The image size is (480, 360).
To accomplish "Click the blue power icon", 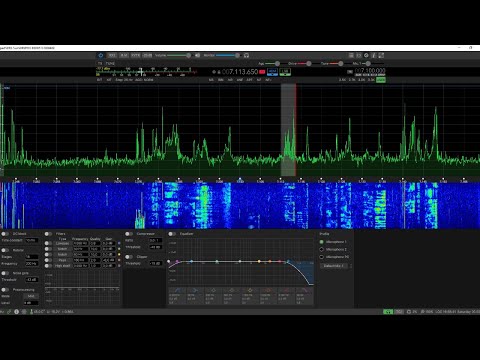I will [101, 55].
